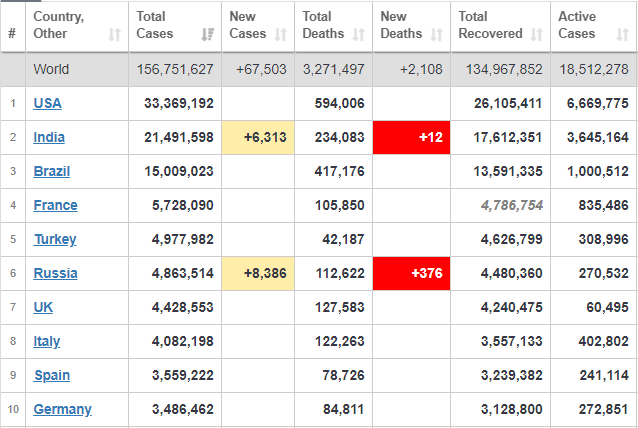638x428 pixels.
Task: Click the Total Cases sort icon
Action: [208, 35]
